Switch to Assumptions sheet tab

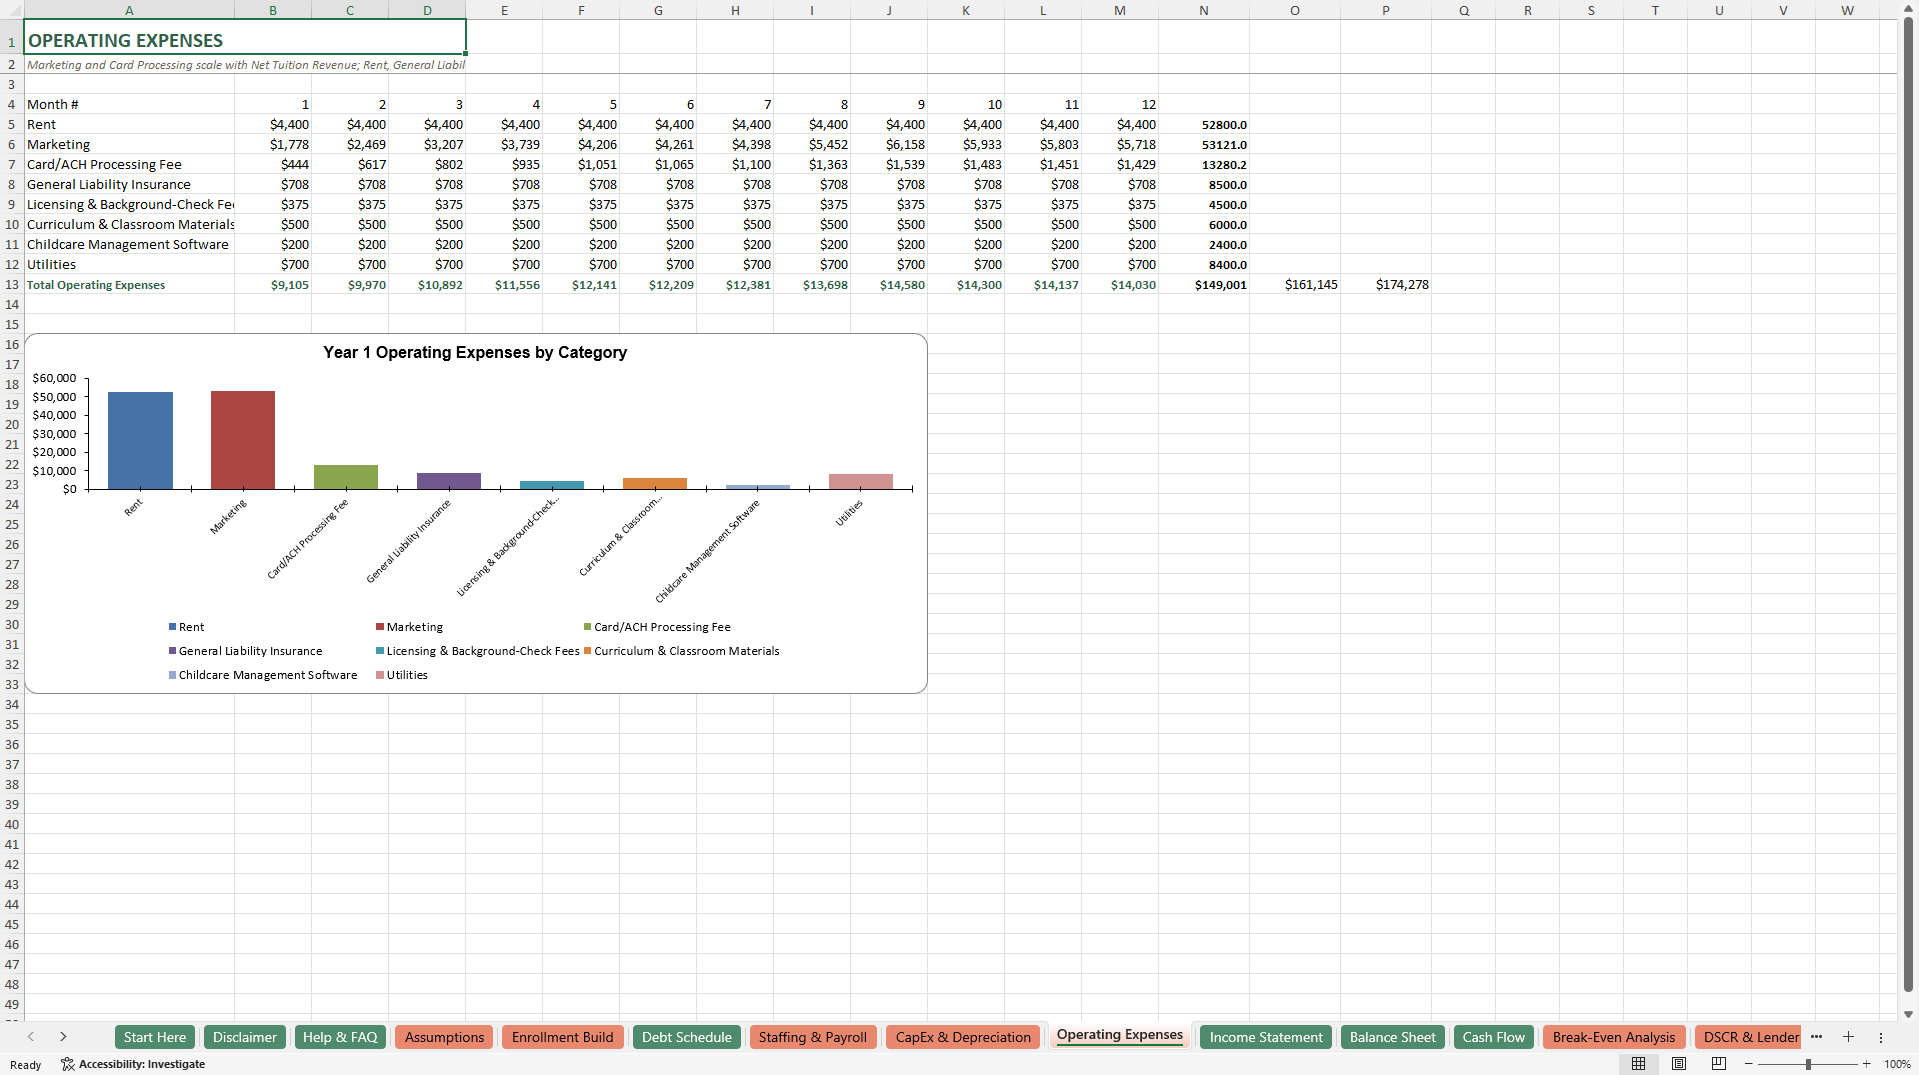[x=444, y=1037]
